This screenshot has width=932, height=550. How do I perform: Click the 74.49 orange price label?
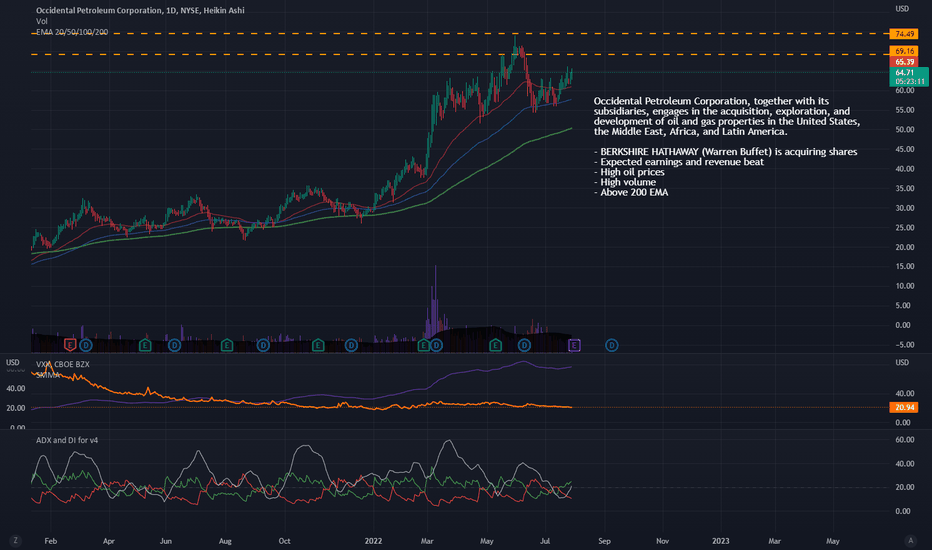(904, 34)
